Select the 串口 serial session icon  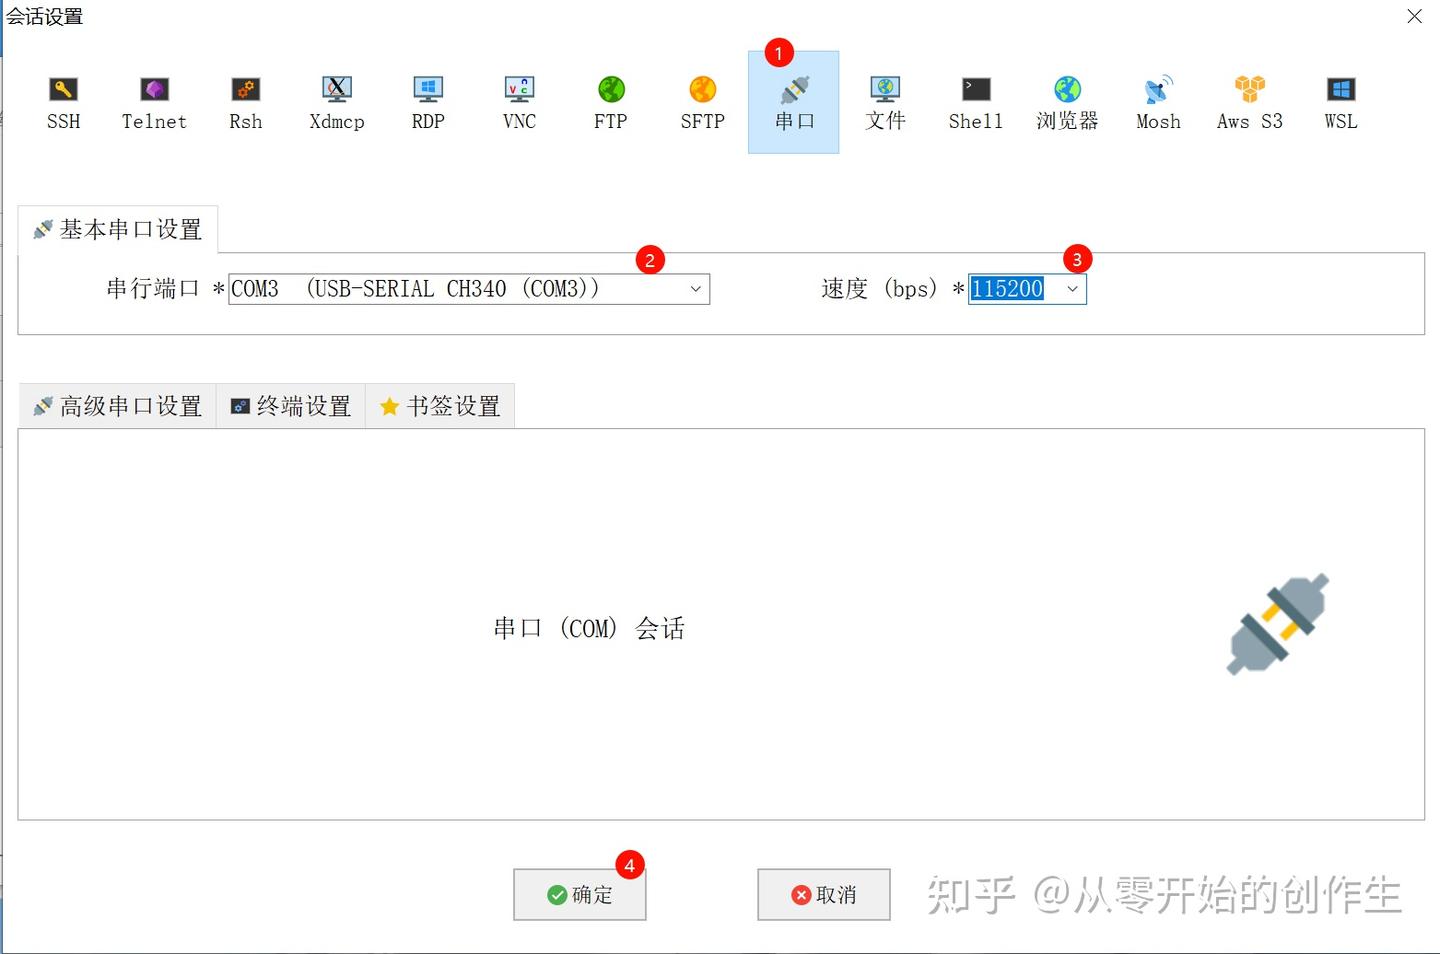pos(793,100)
